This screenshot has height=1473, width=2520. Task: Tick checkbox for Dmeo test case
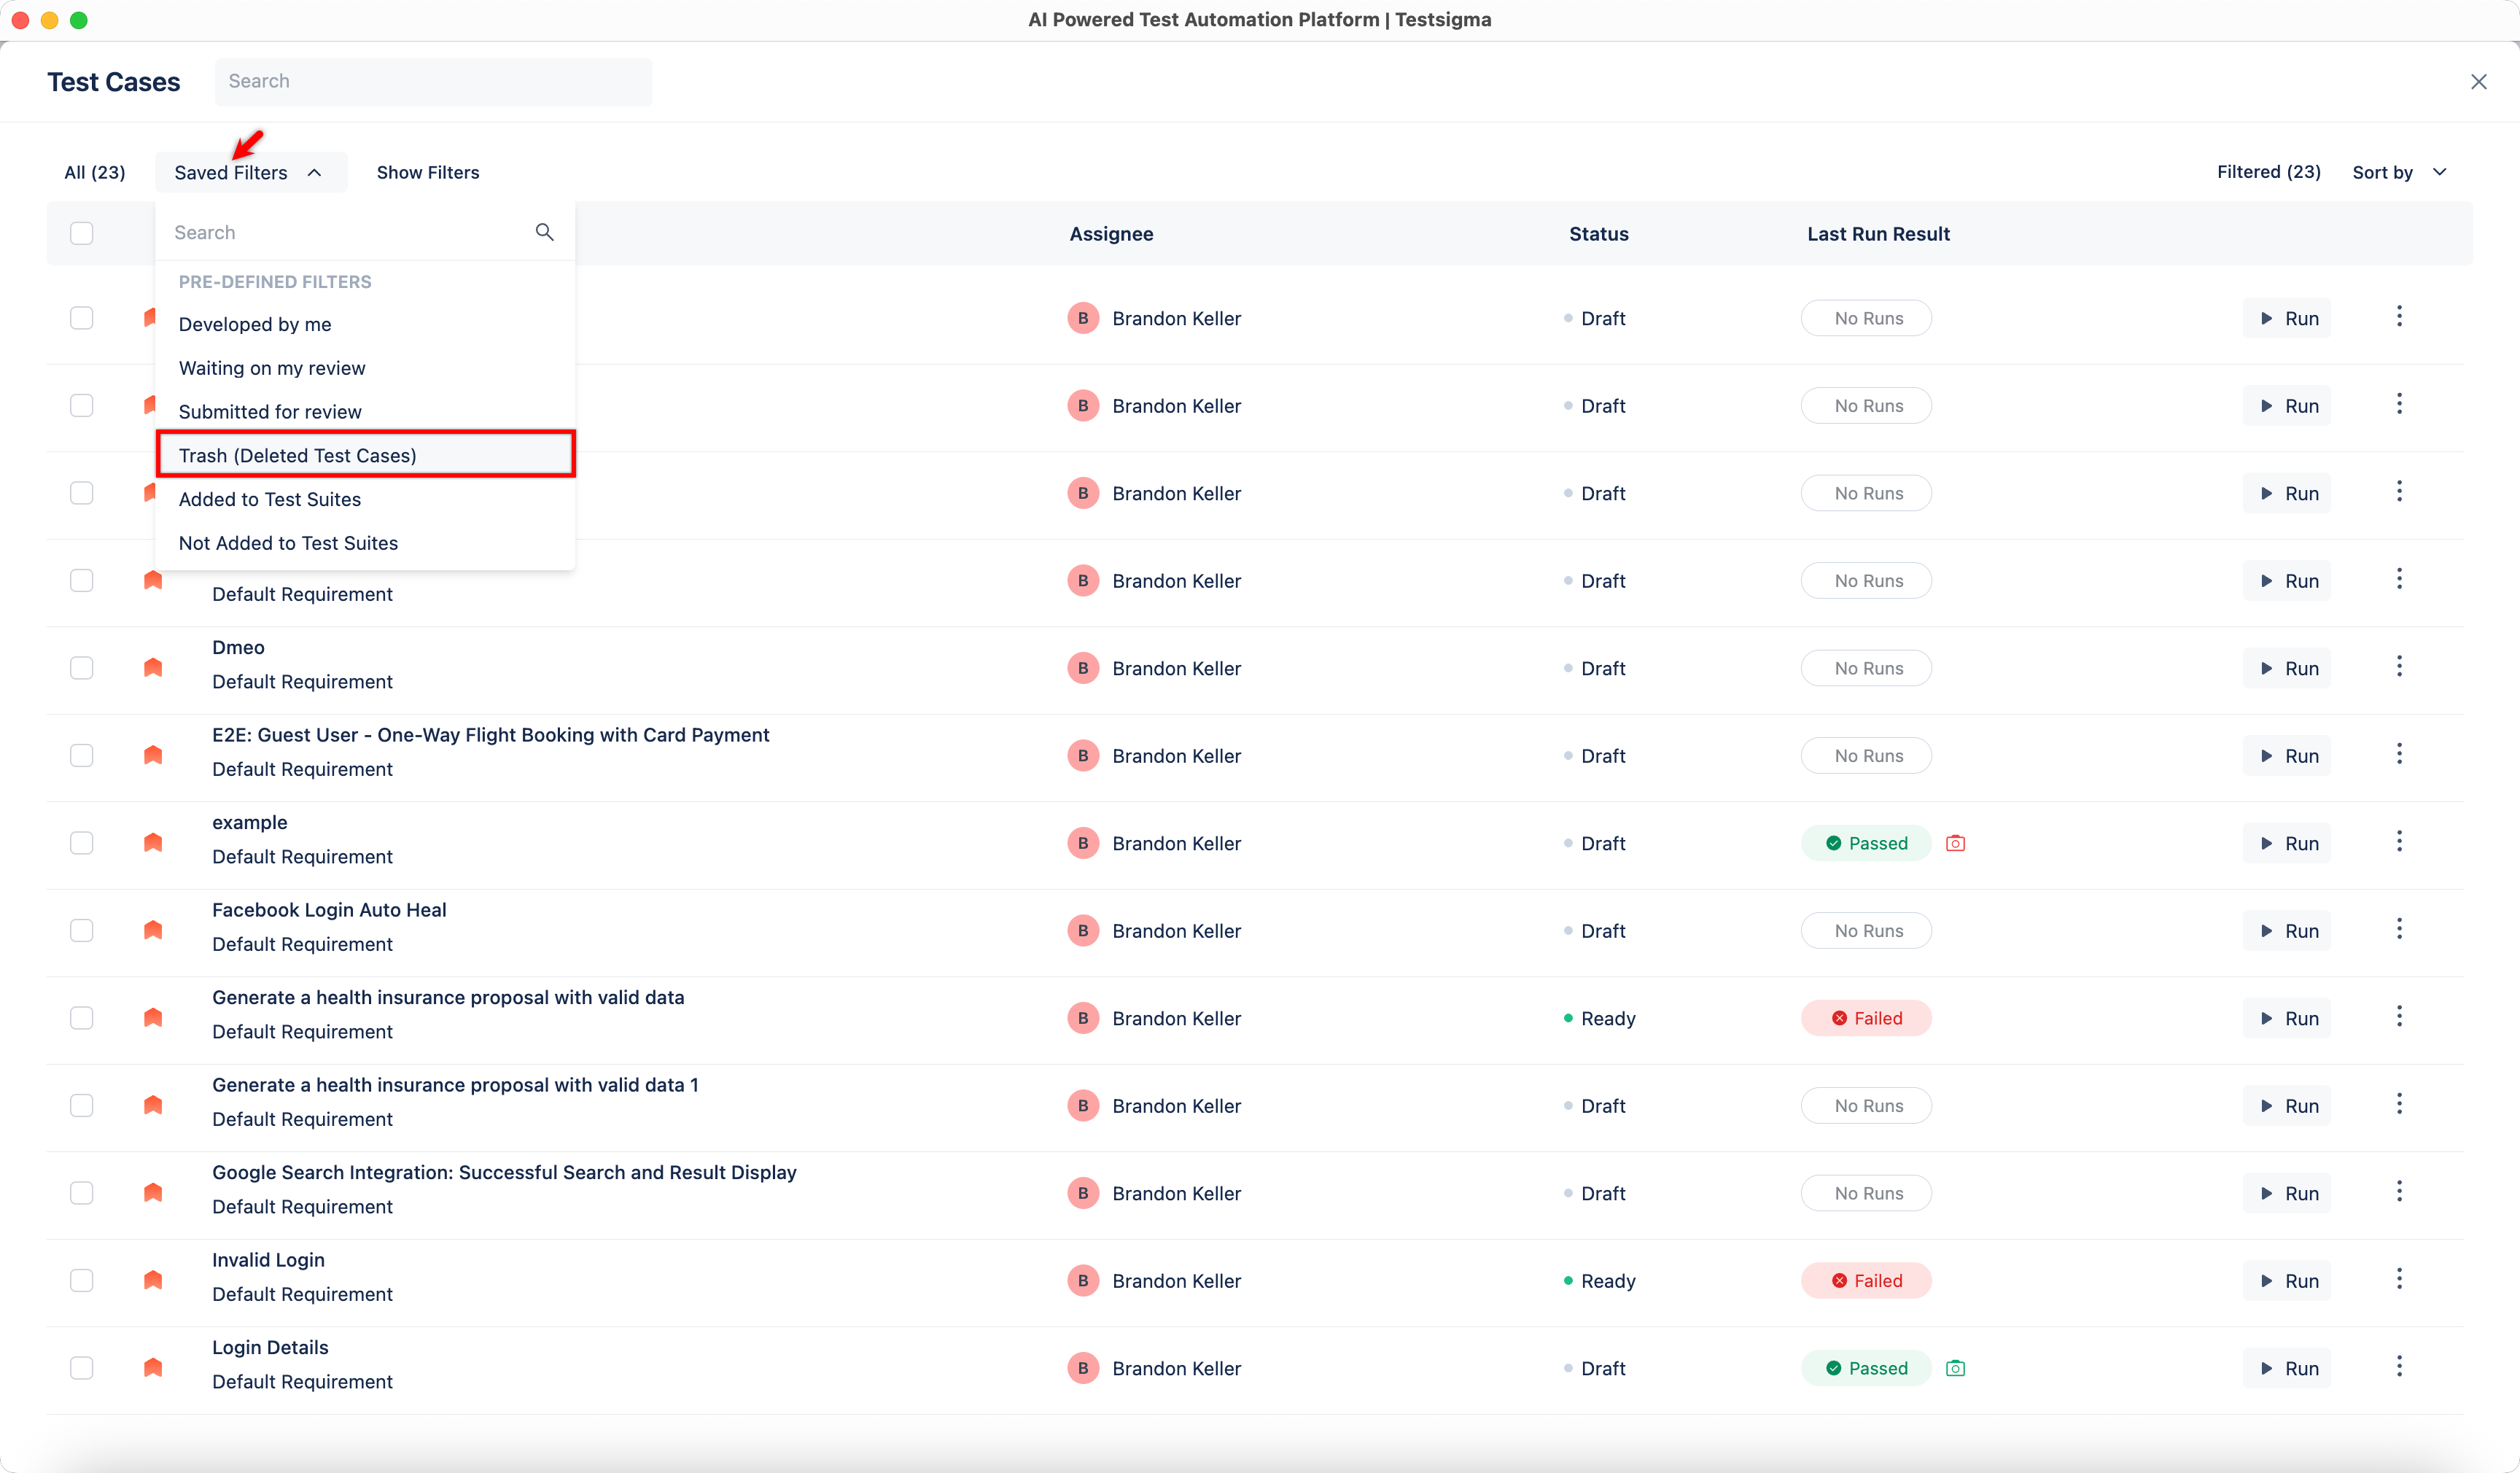coord(82,668)
